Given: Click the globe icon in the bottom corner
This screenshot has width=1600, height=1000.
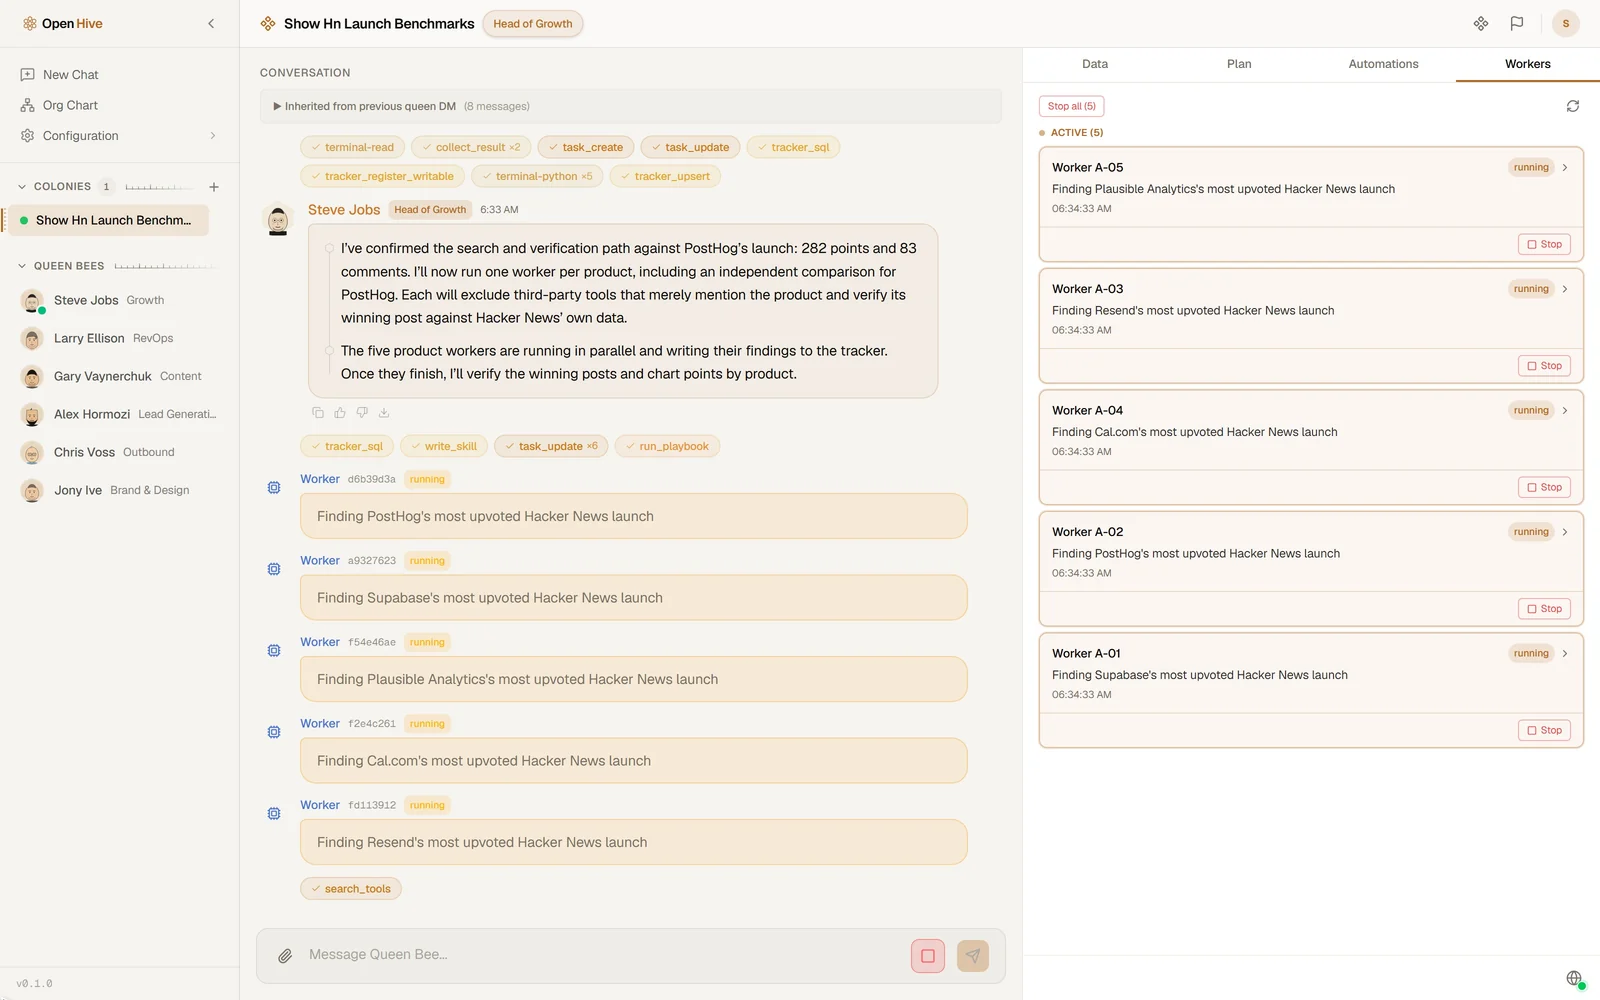Looking at the screenshot, I should click(x=1574, y=978).
